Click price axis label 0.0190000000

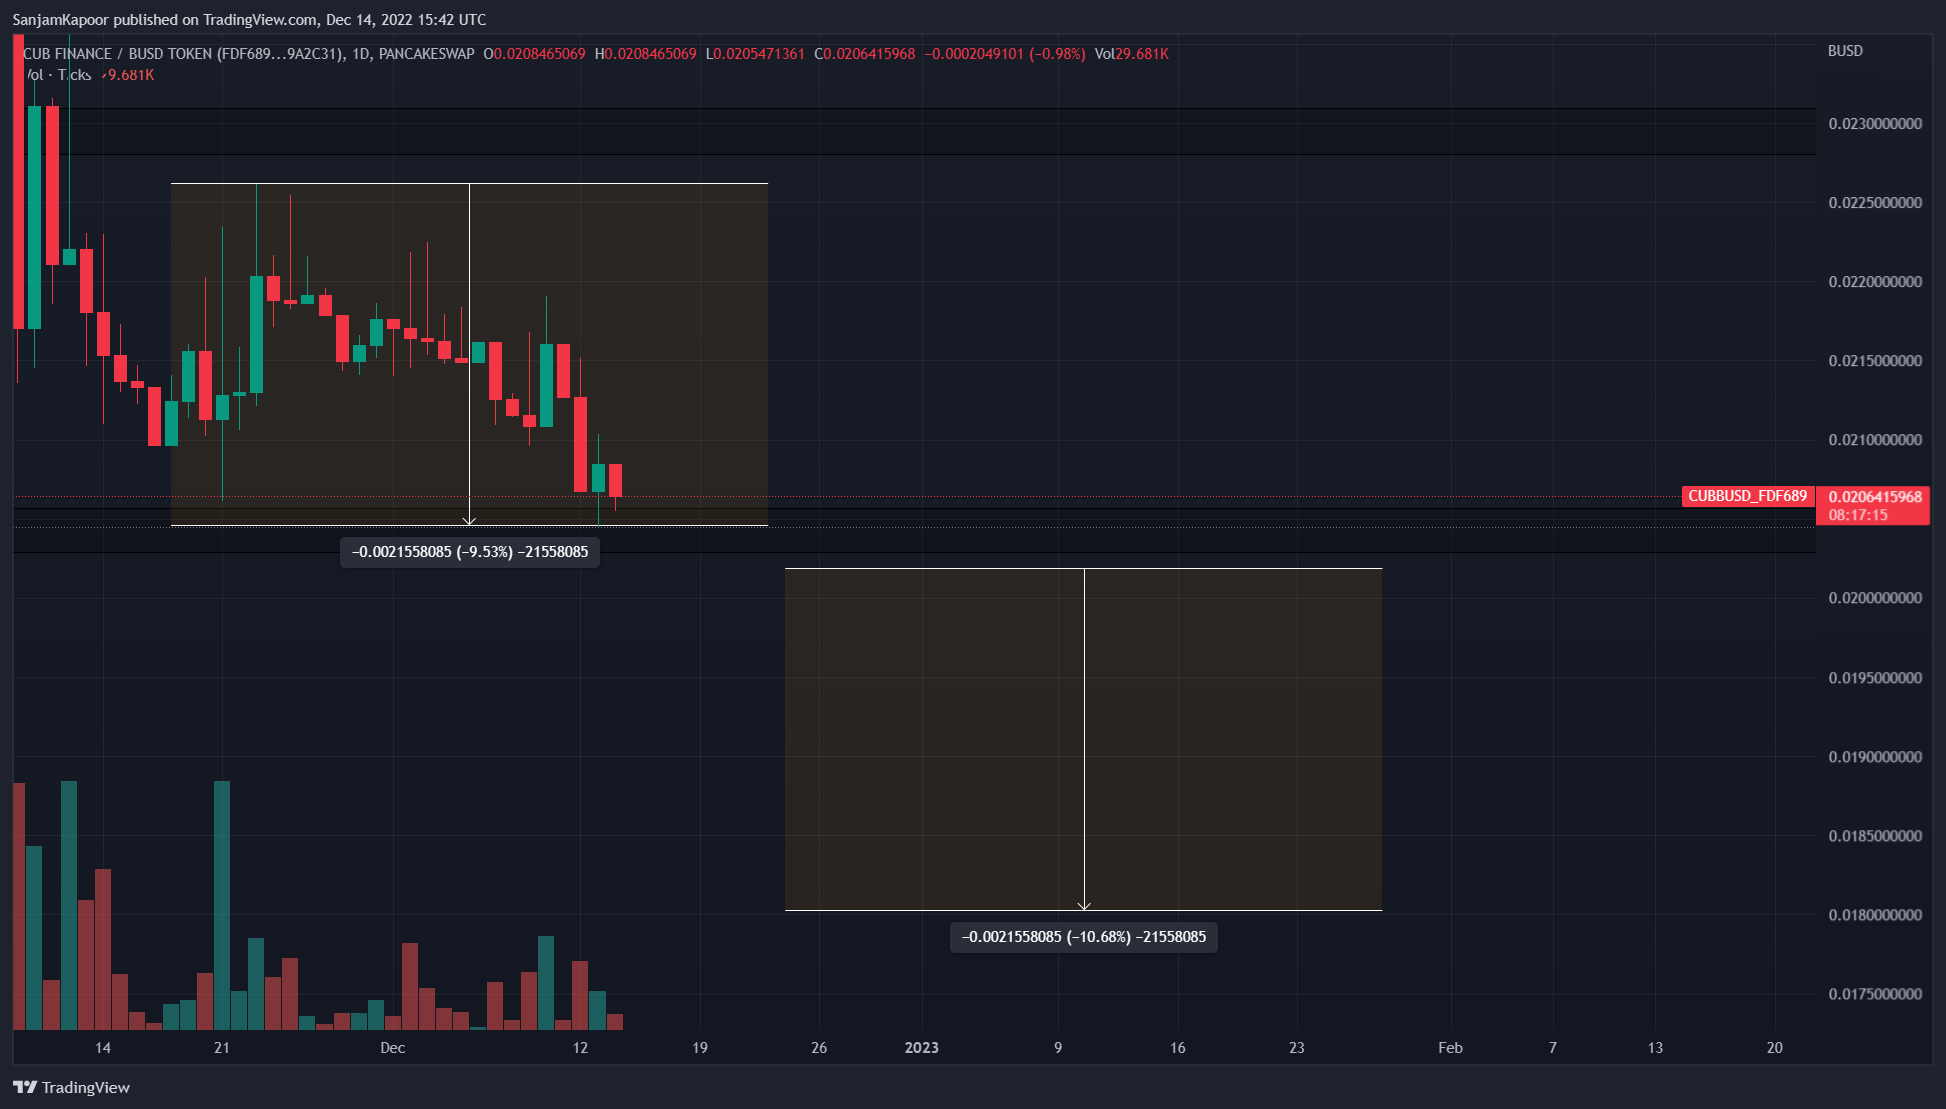1875,757
